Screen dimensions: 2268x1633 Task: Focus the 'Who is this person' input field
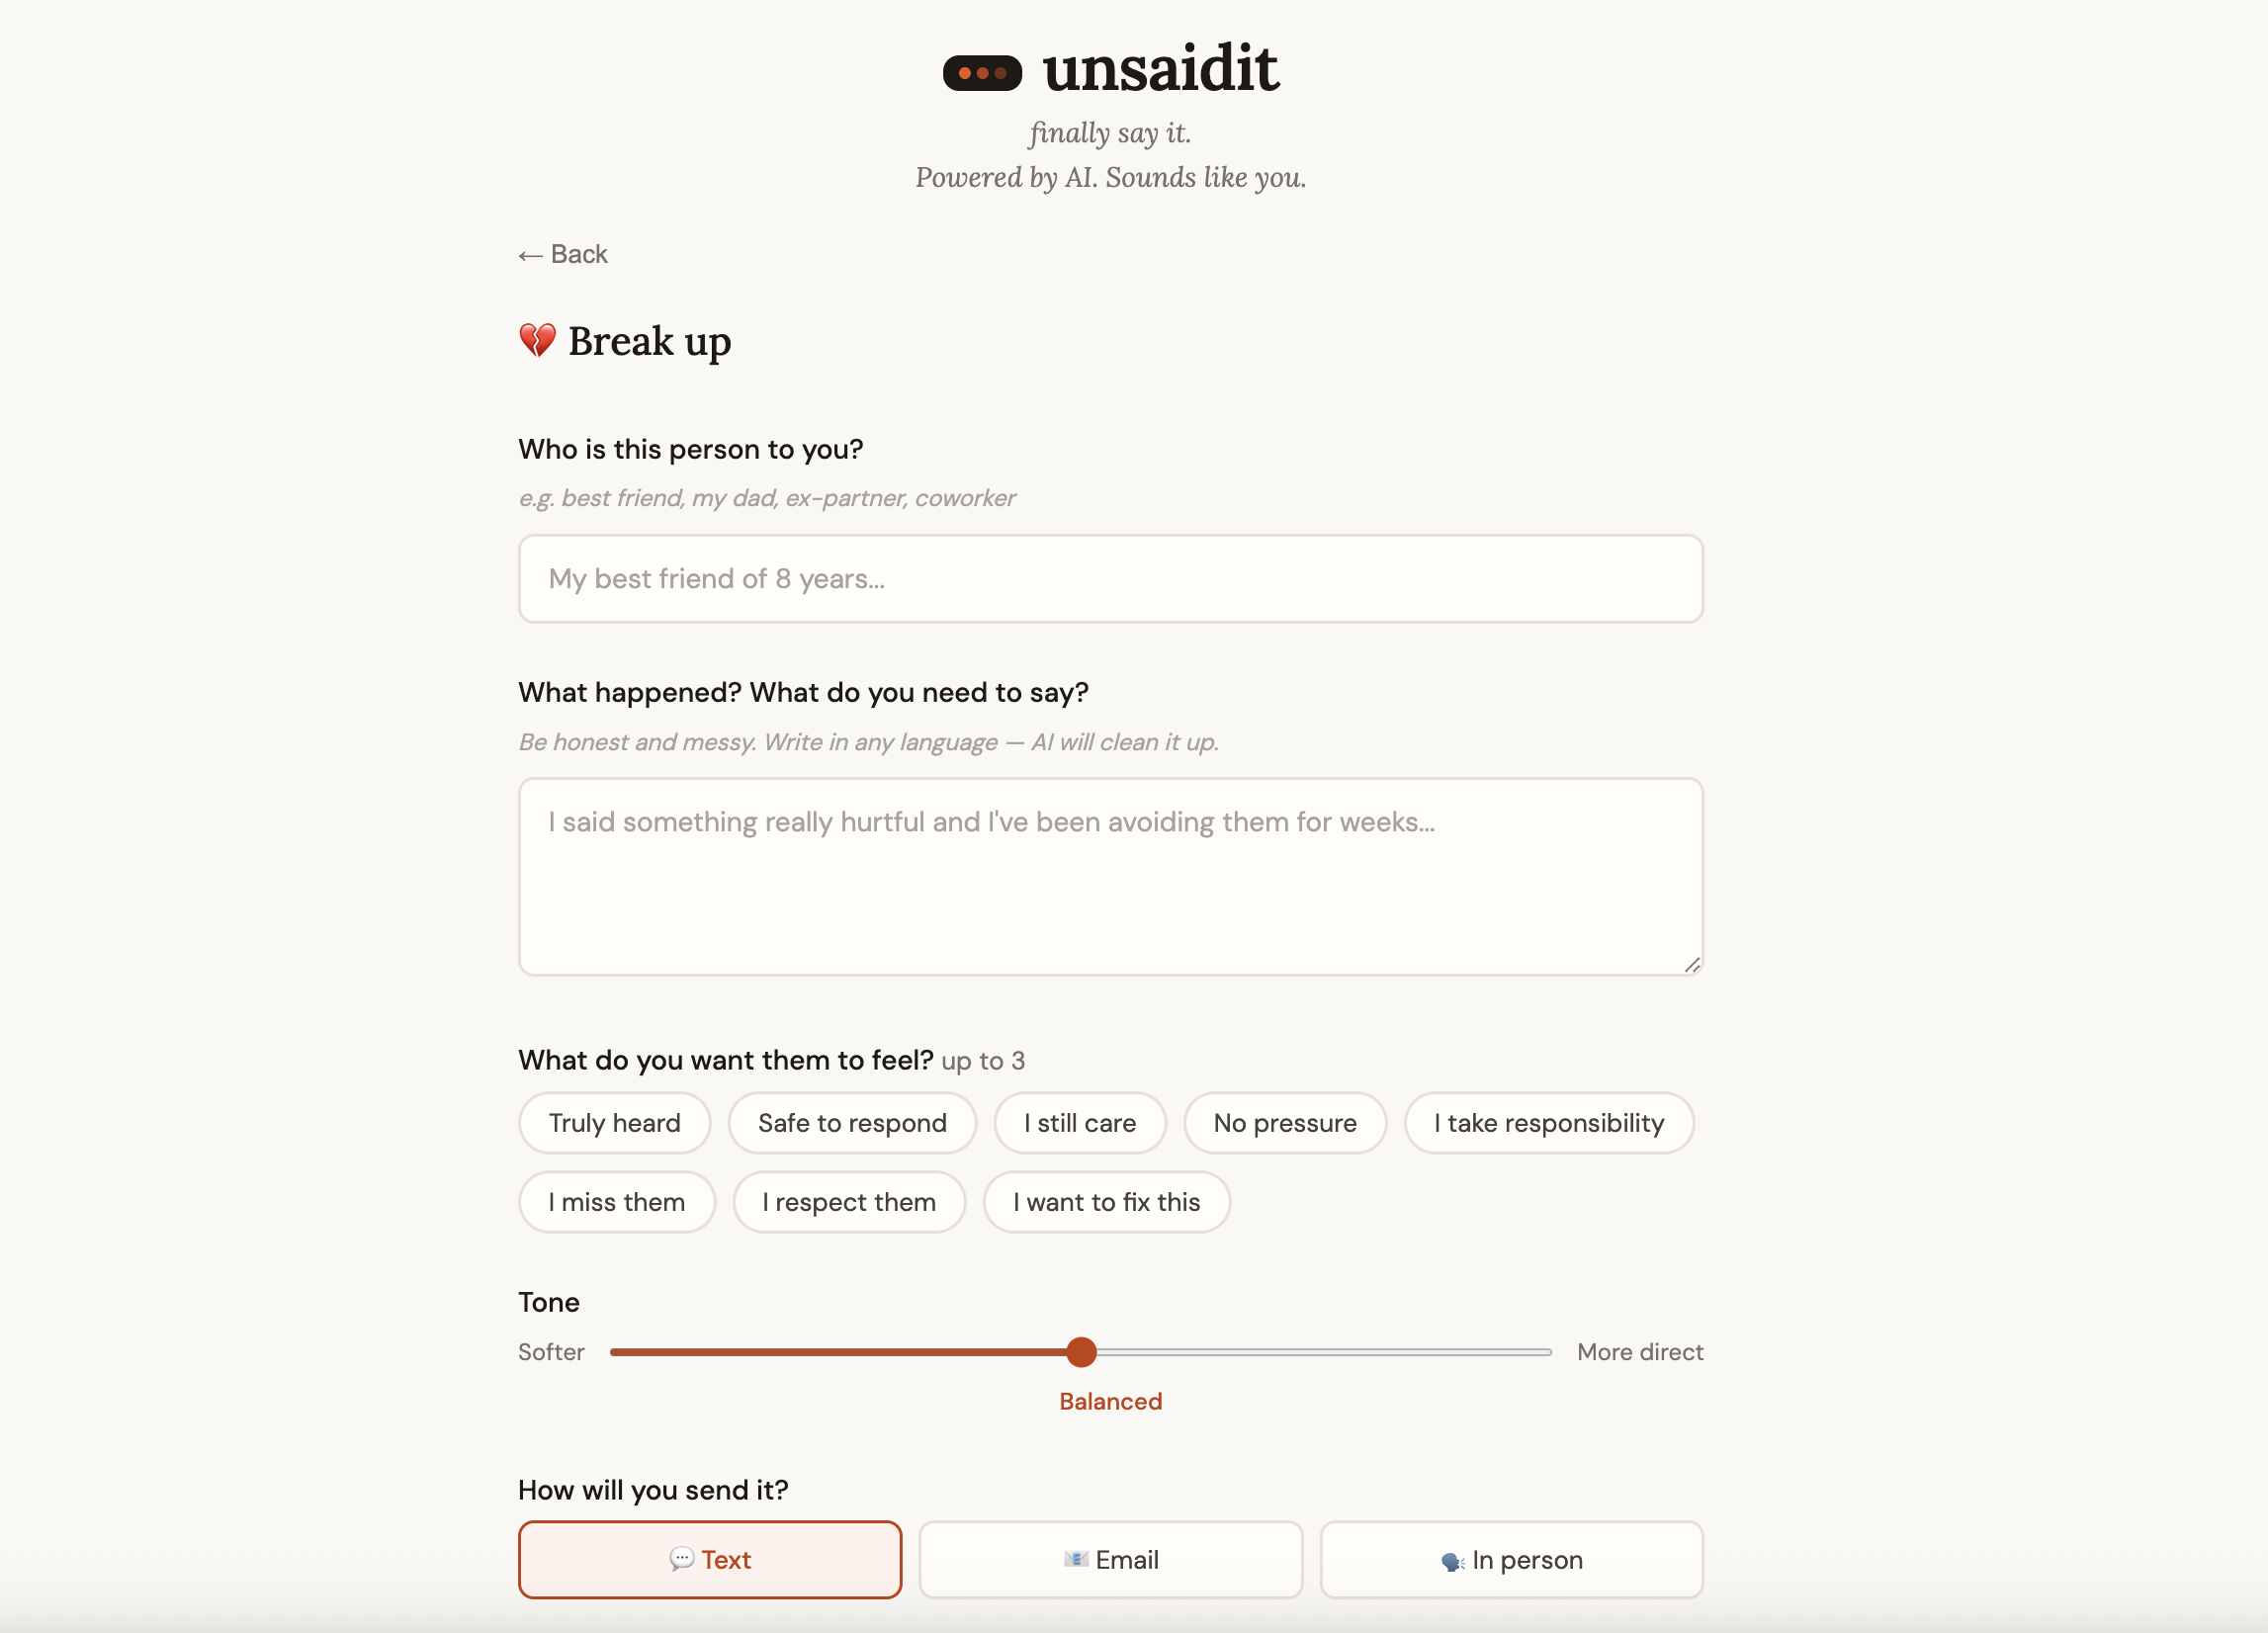click(x=1110, y=579)
